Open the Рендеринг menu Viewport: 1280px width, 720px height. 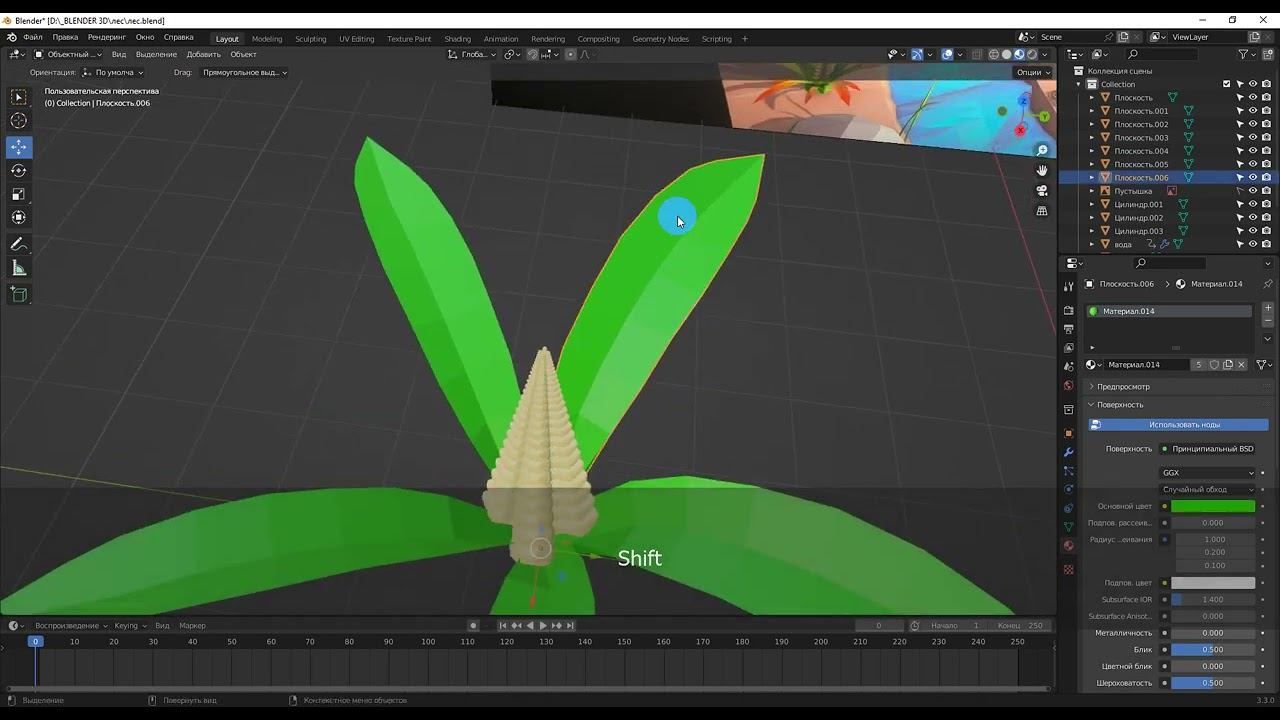click(x=107, y=37)
